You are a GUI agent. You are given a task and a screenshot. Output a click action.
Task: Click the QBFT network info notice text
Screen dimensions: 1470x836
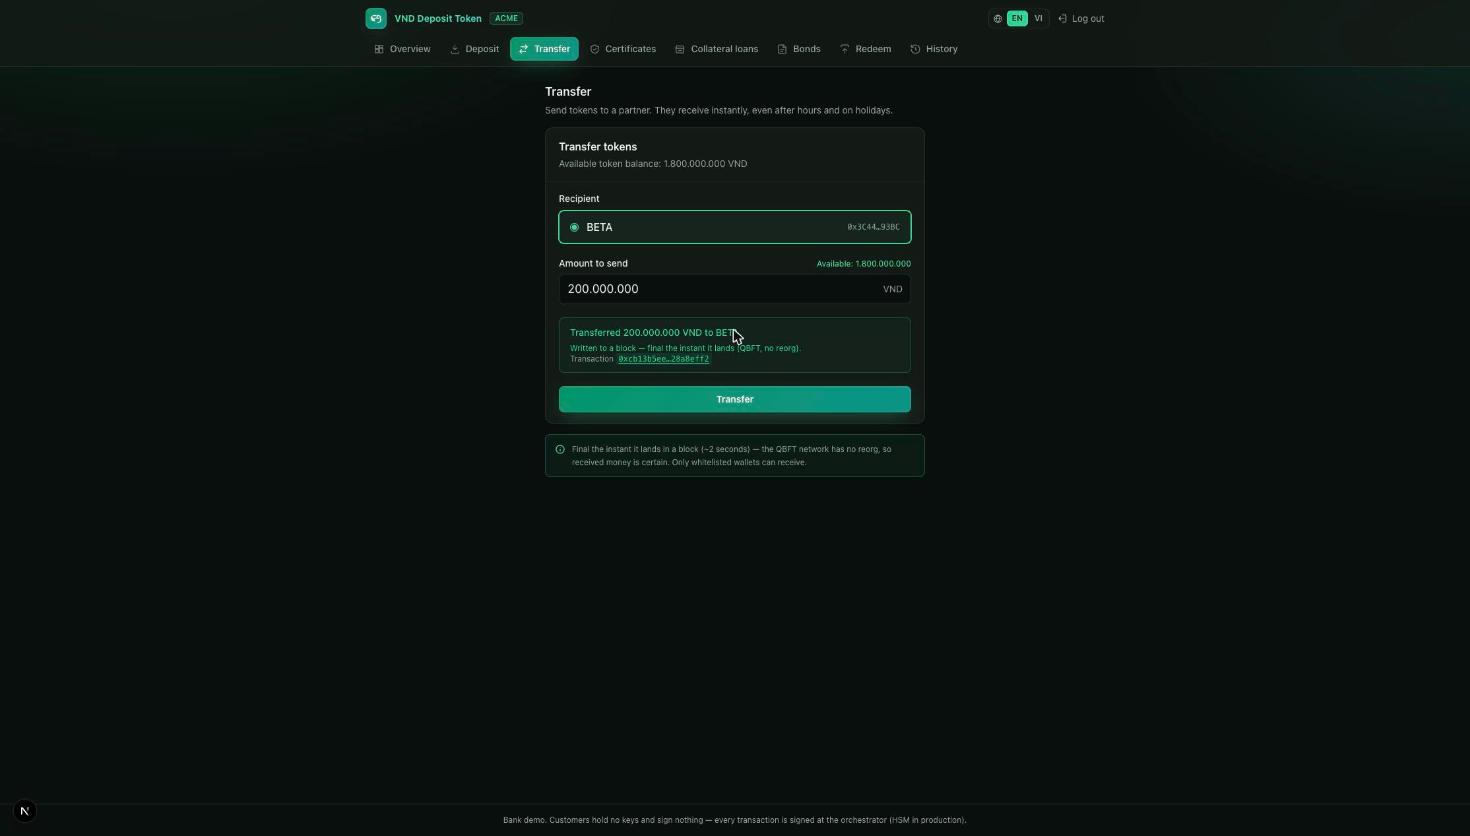(731, 455)
